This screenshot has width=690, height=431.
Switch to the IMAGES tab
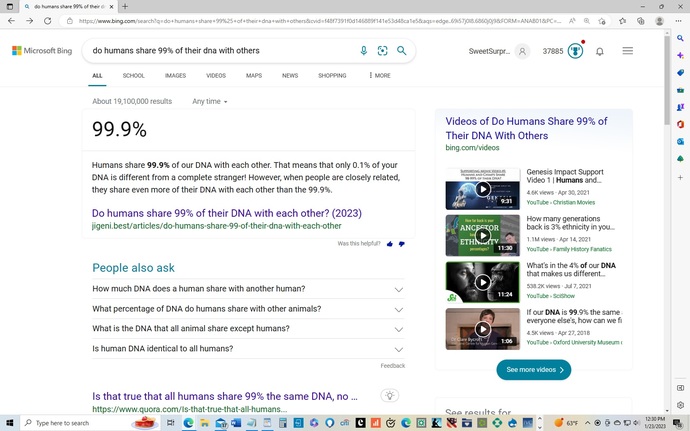176,76
